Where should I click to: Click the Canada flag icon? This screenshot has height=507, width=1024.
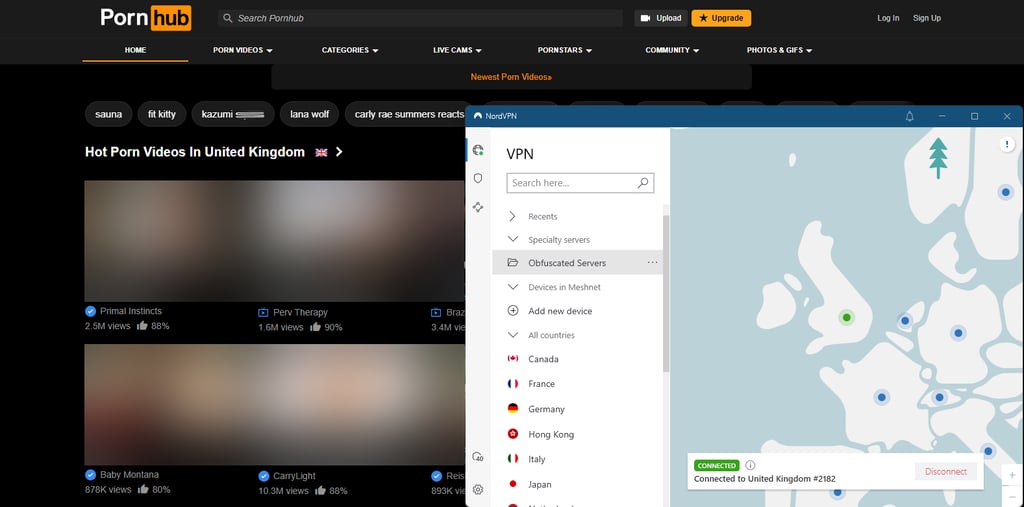coord(513,359)
